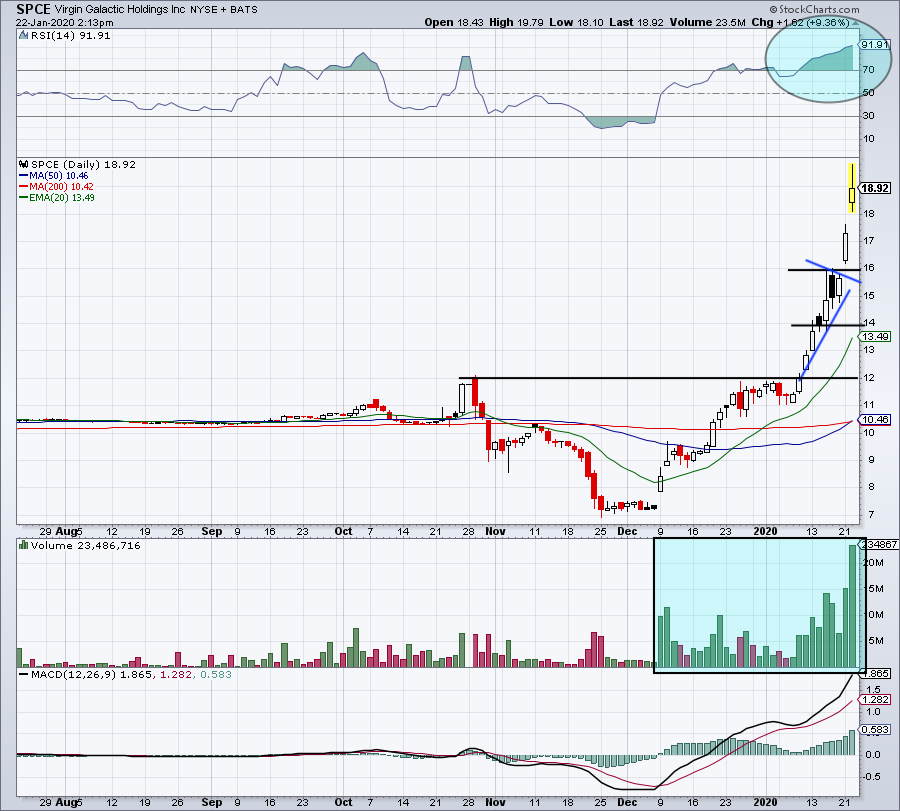Click the SPCE (Daily) 18.92 legend
900x811 pixels.
83,165
